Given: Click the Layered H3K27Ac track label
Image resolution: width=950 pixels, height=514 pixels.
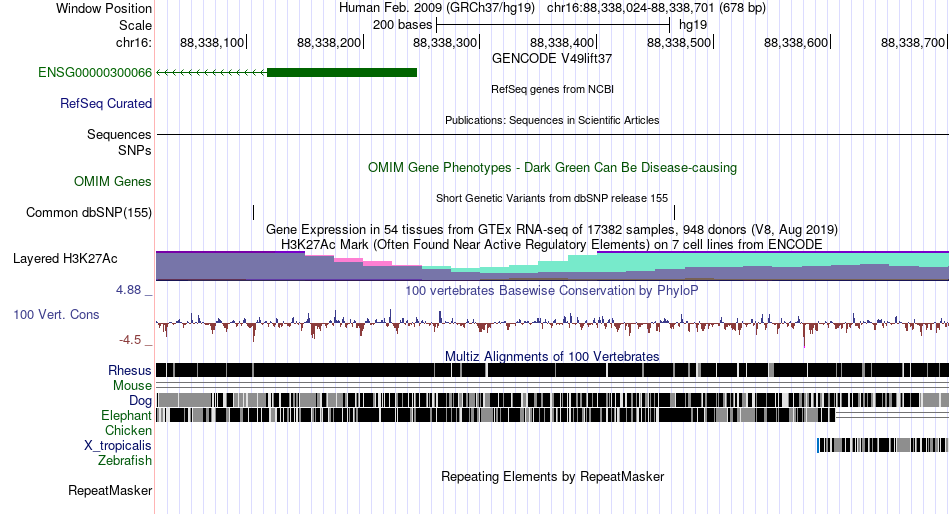Looking at the screenshot, I should pos(65,259).
